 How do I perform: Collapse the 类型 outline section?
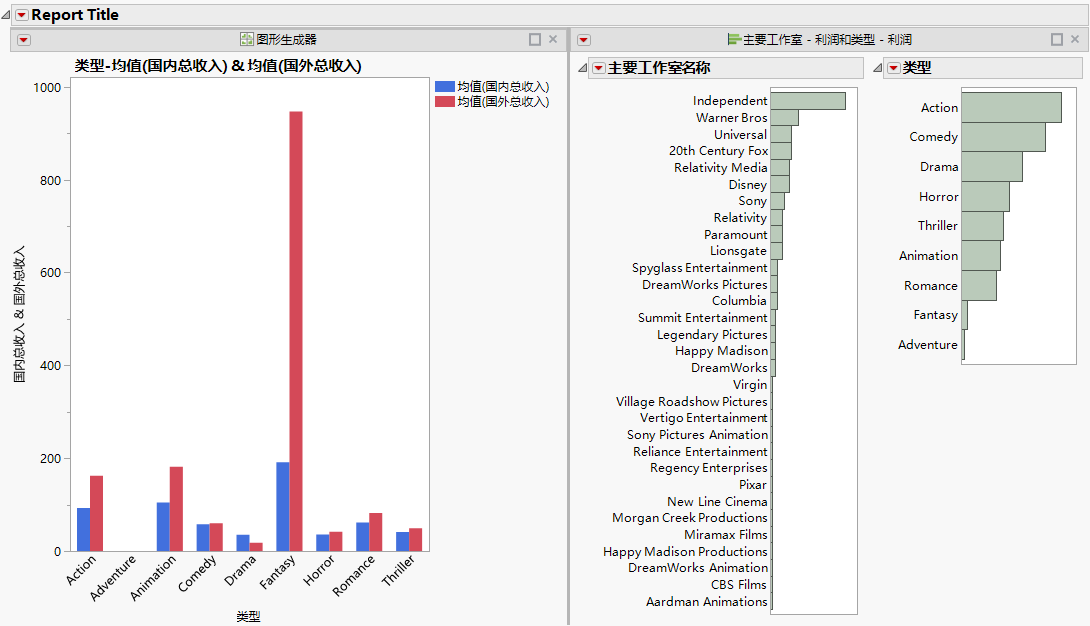tap(877, 68)
